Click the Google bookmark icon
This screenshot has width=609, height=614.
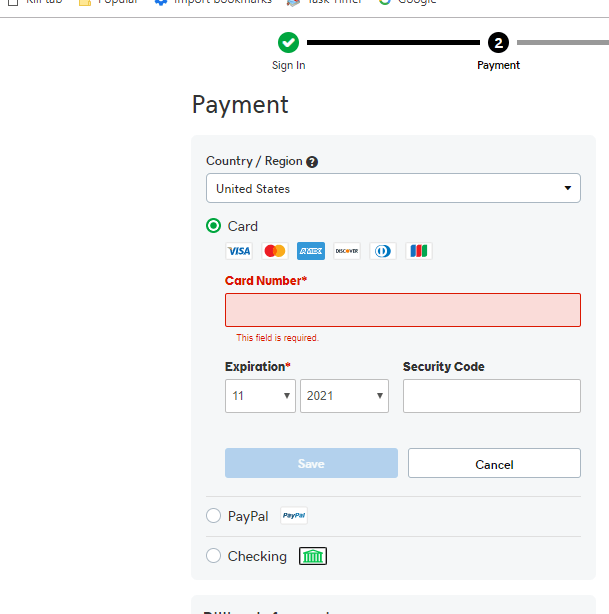point(385,2)
